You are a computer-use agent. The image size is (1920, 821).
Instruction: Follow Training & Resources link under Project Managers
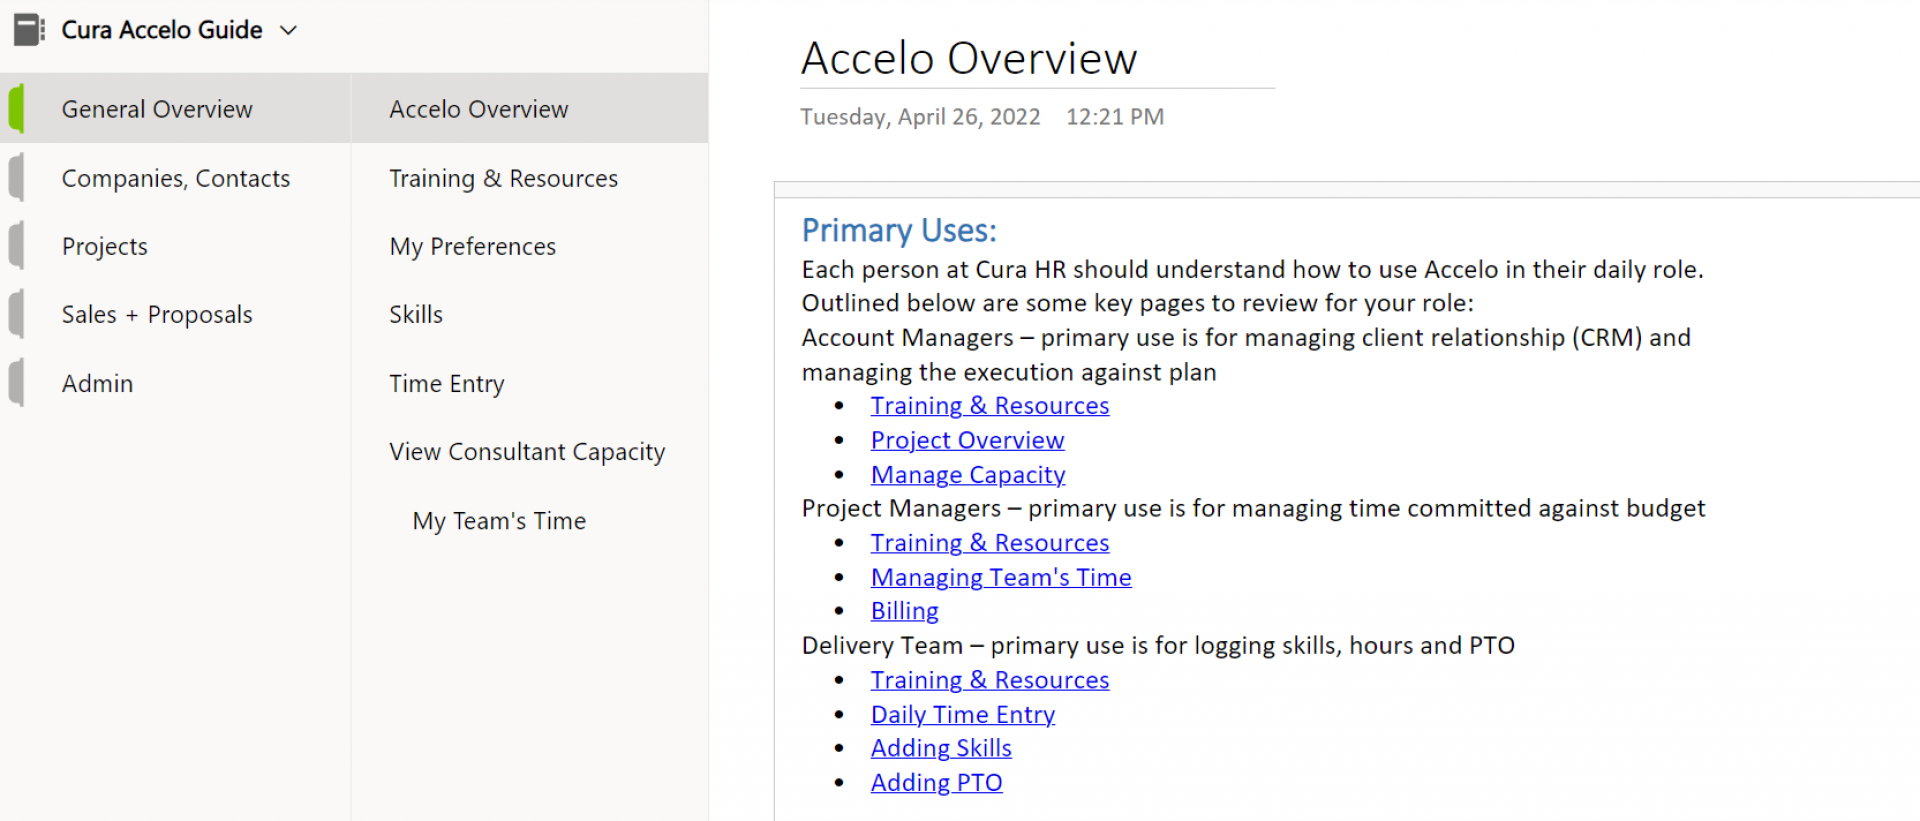pos(990,542)
